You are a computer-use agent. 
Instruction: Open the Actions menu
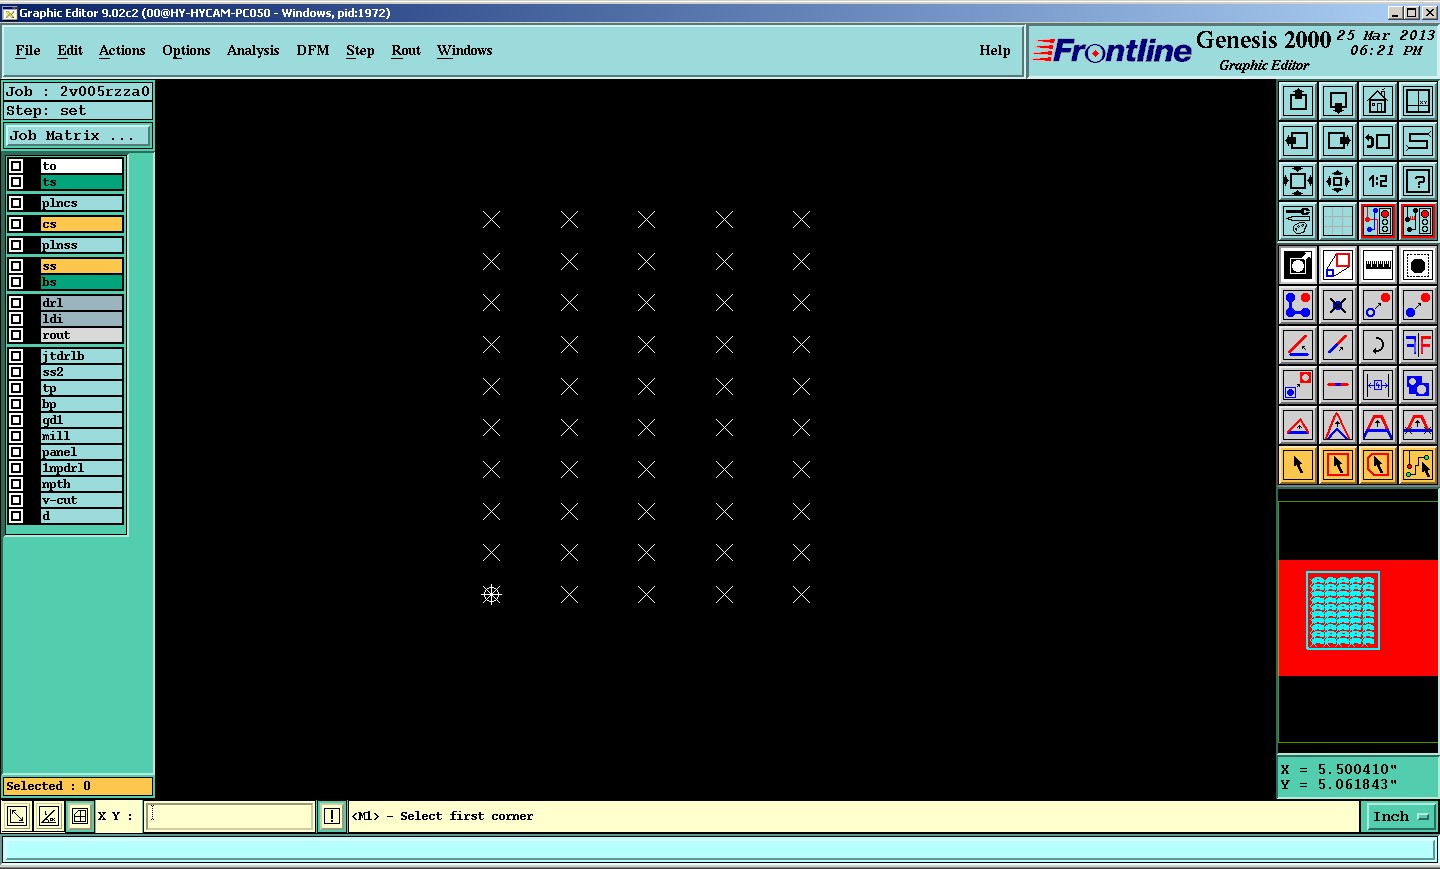click(122, 50)
